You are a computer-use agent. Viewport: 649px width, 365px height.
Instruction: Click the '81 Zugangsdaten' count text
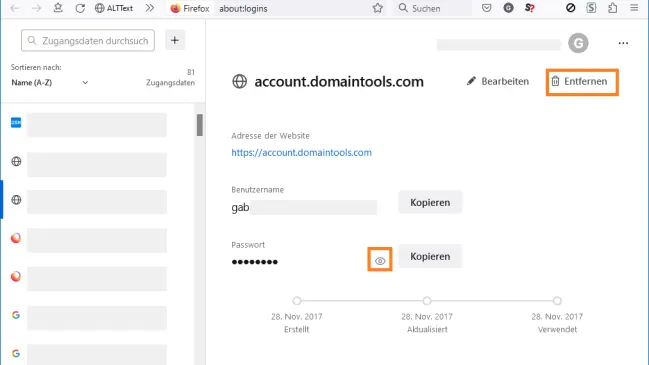tap(171, 77)
